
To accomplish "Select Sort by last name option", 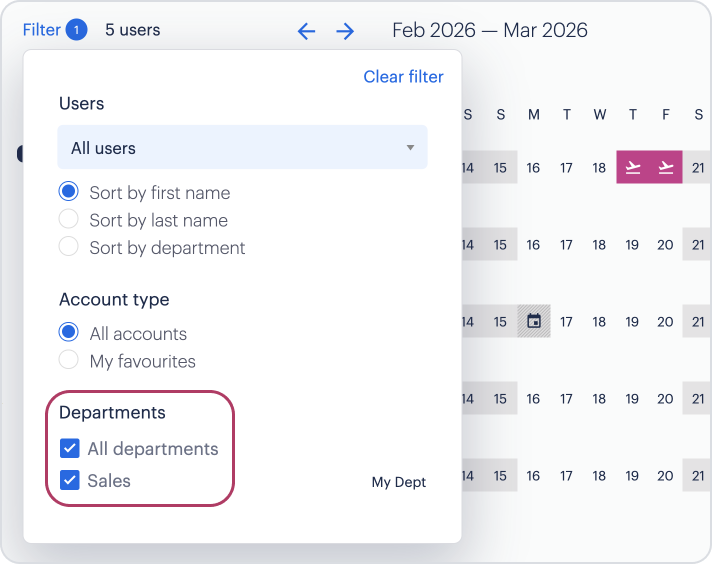I will [69, 220].
